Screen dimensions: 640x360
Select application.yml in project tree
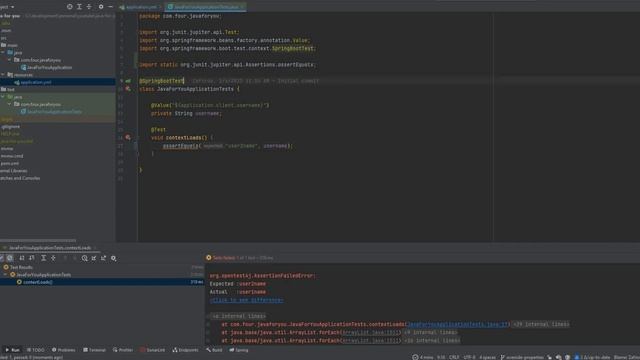click(58, 82)
